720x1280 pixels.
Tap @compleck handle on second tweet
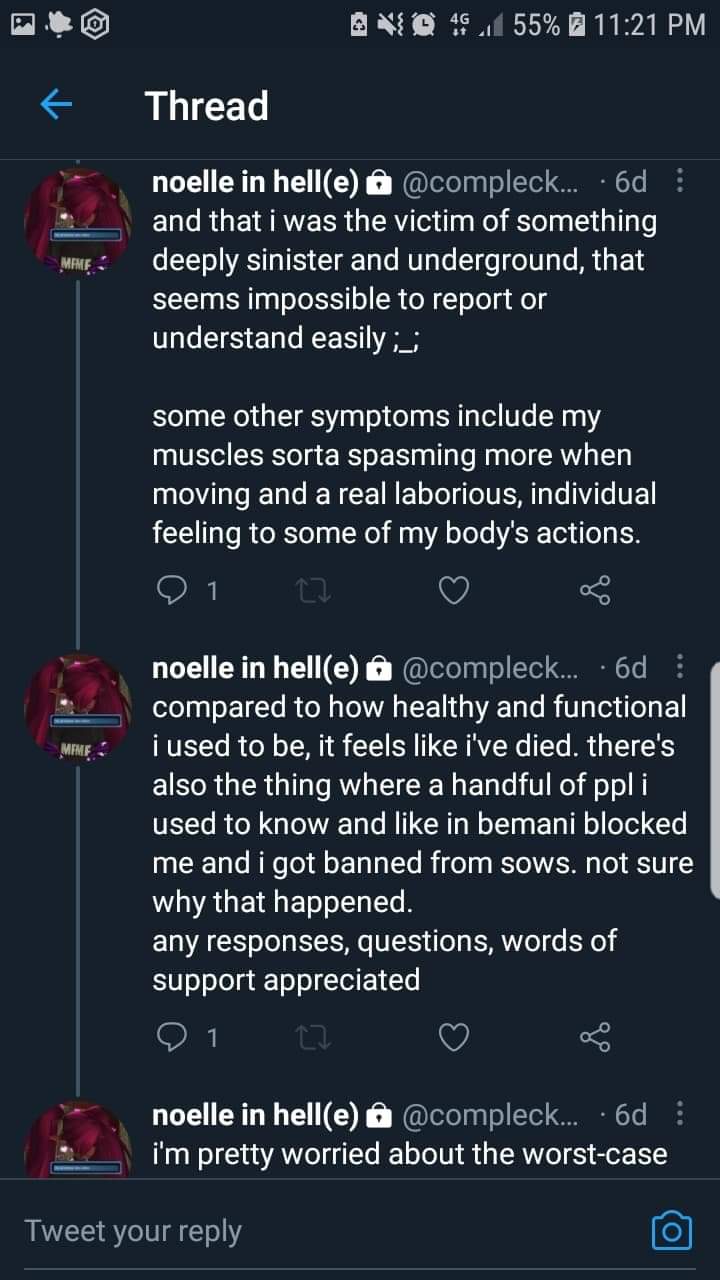(488, 667)
